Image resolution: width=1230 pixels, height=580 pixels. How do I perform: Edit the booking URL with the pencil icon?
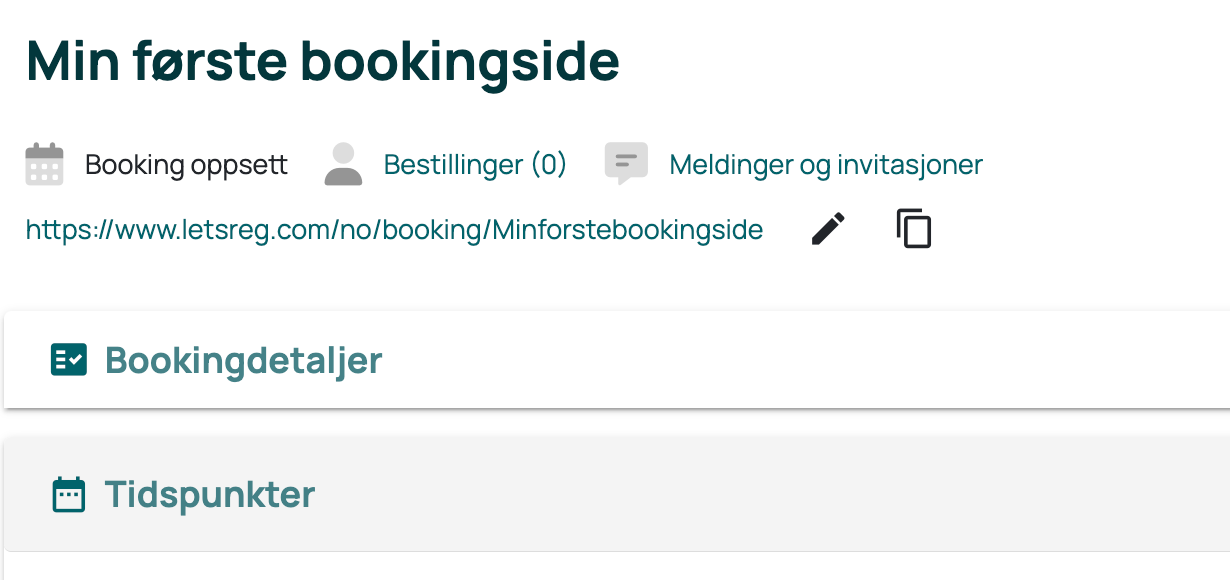coord(828,229)
